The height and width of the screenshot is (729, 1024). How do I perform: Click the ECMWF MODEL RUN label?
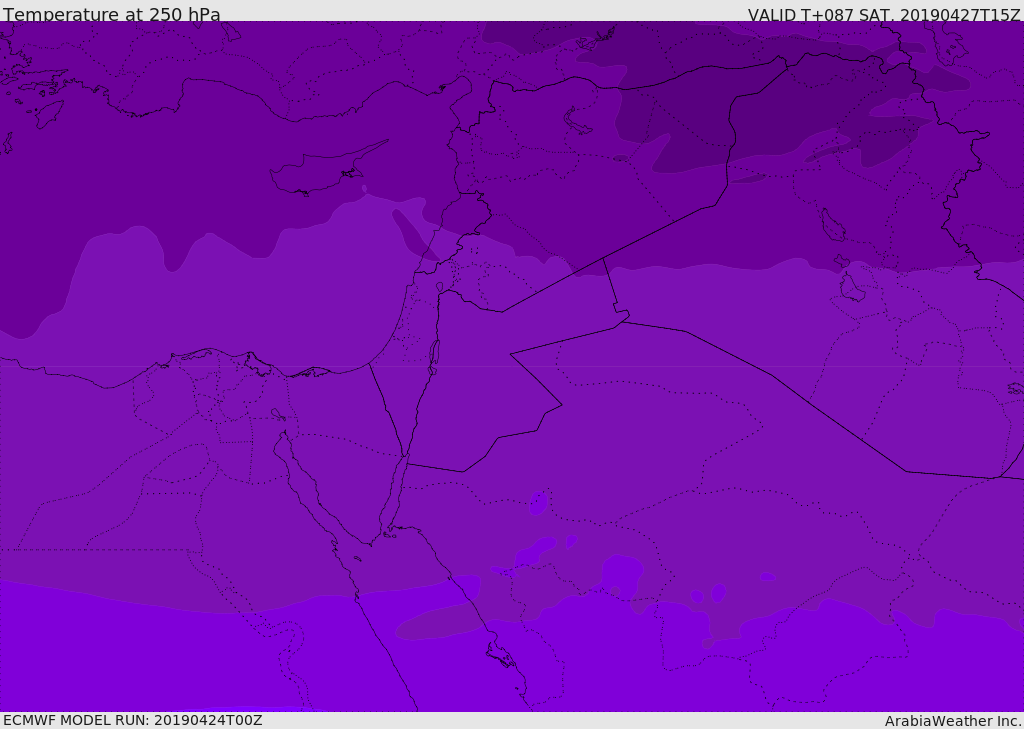pos(132,720)
